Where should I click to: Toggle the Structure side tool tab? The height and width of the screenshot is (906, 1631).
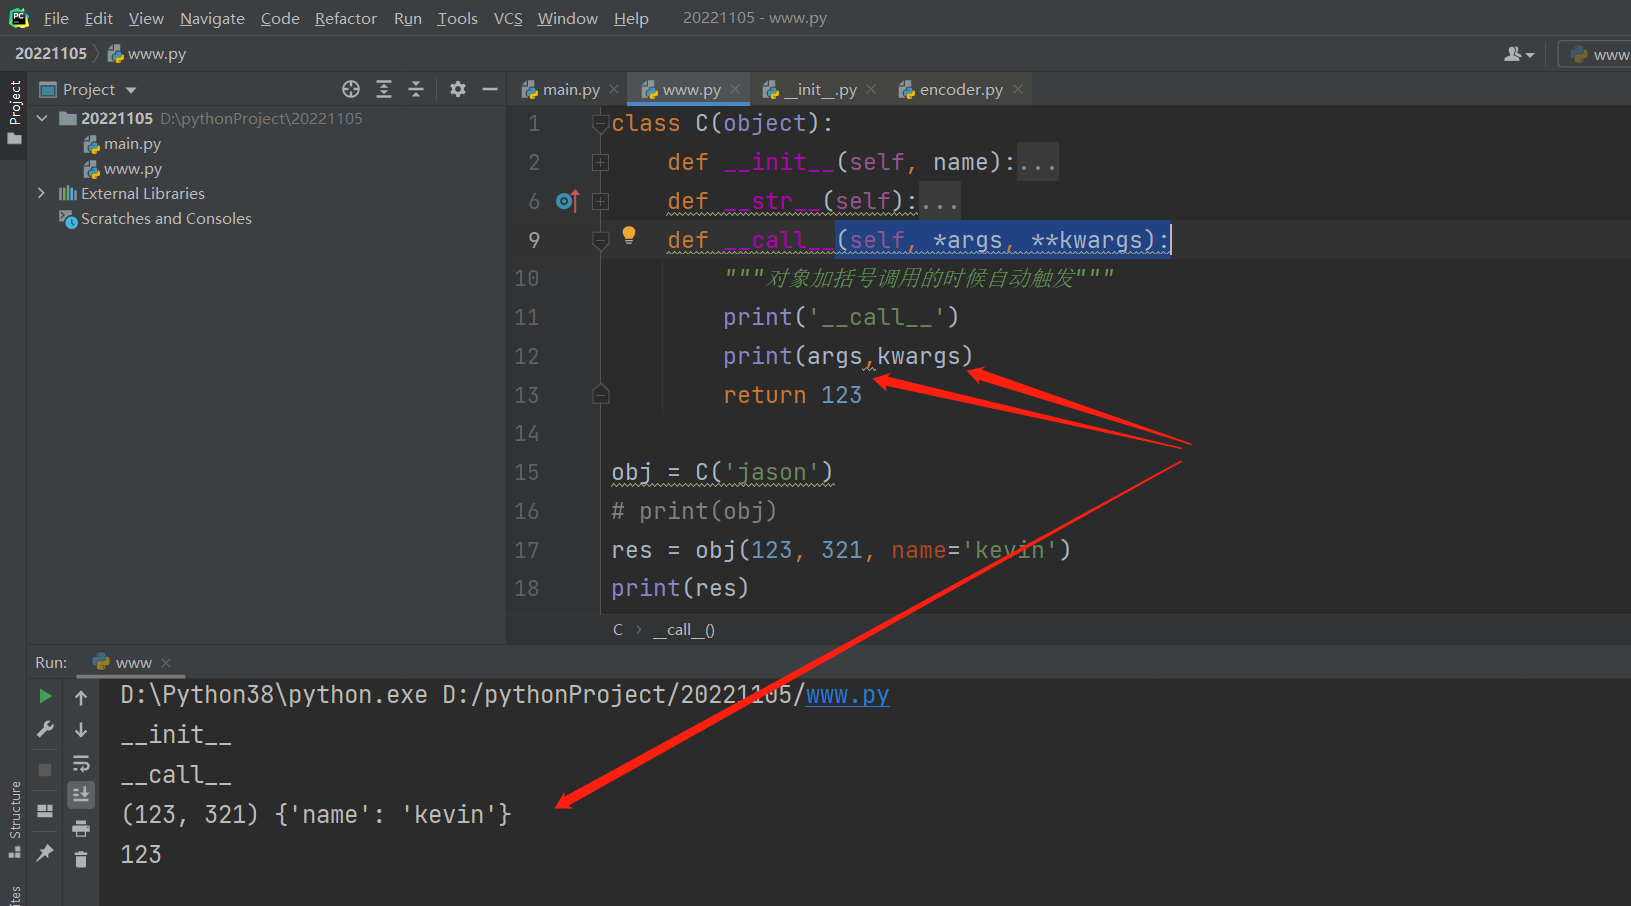(14, 820)
